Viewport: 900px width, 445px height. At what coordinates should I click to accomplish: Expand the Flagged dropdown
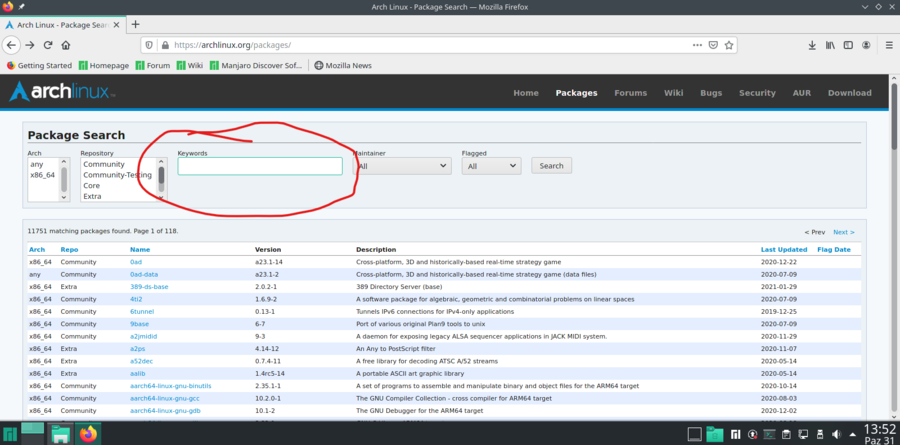491,166
